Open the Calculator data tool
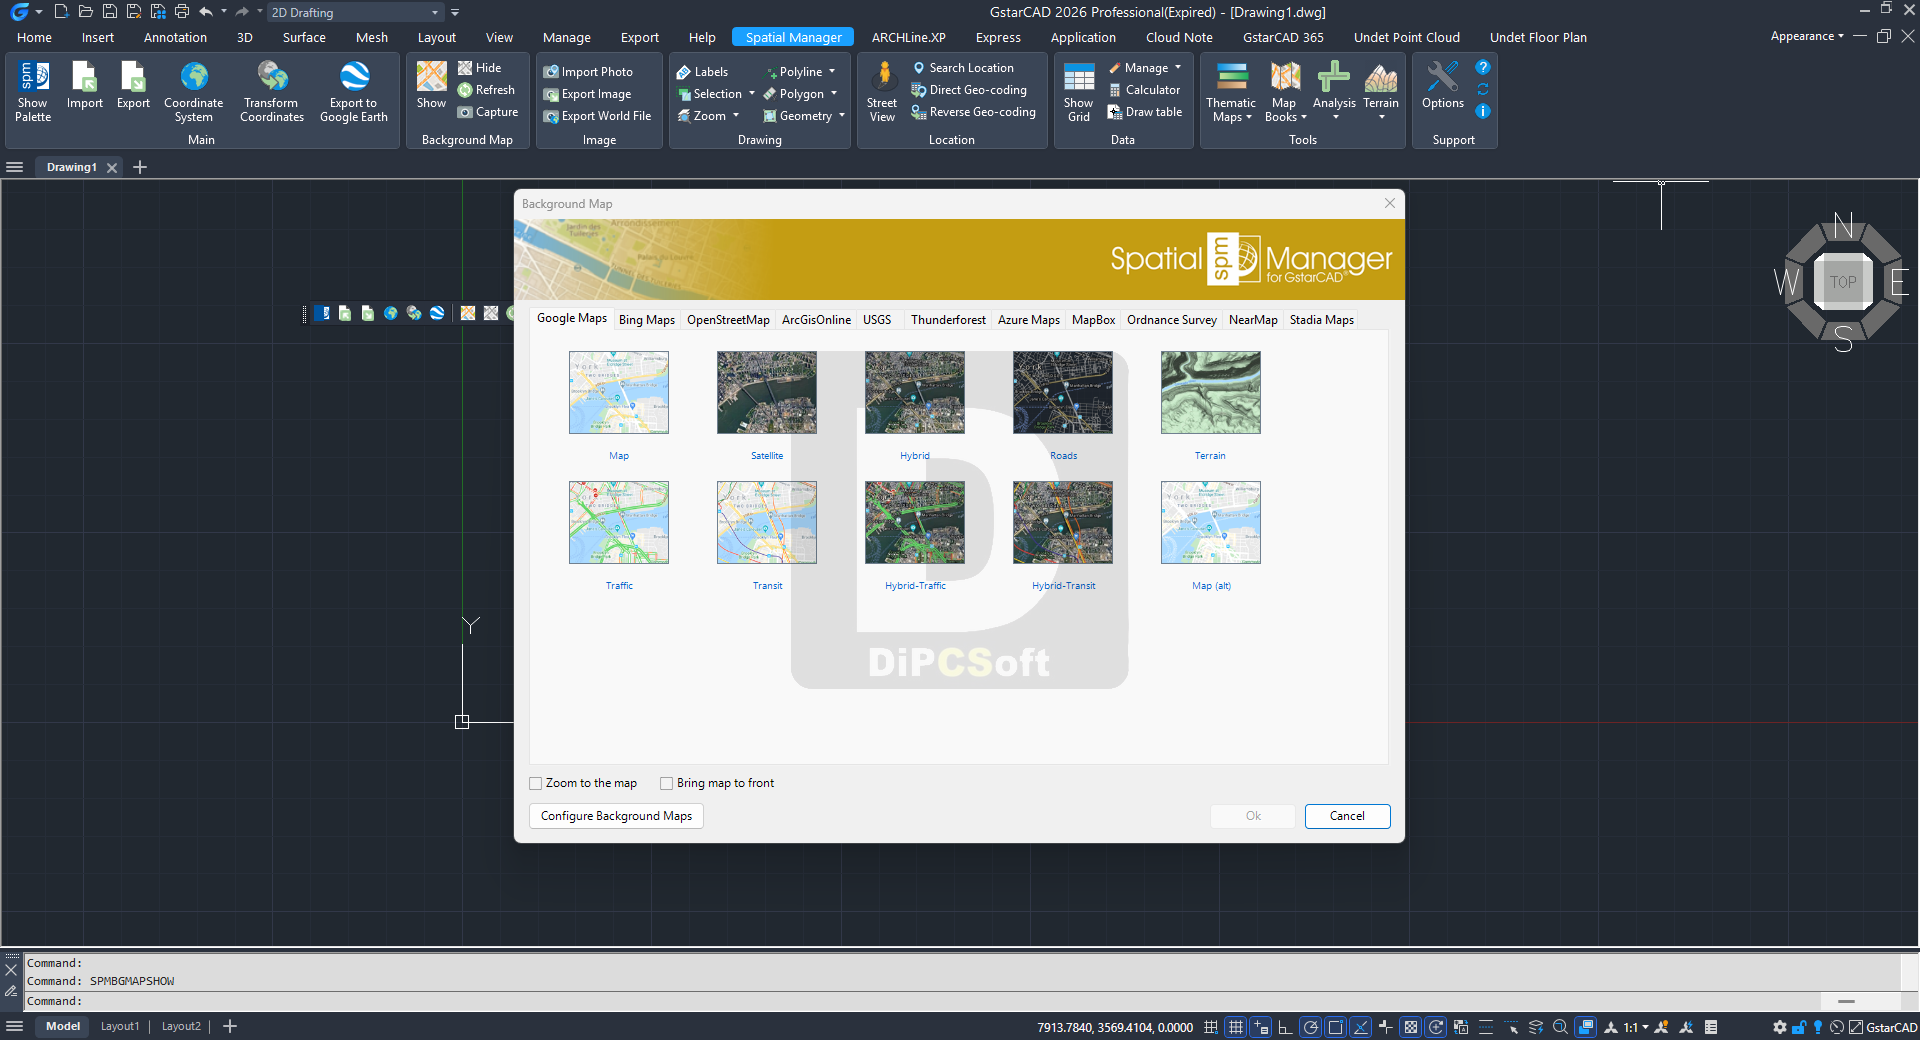 pos(1144,90)
